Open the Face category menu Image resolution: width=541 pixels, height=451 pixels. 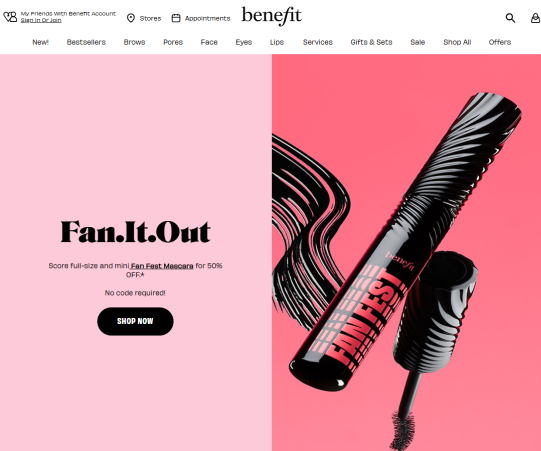(x=209, y=42)
